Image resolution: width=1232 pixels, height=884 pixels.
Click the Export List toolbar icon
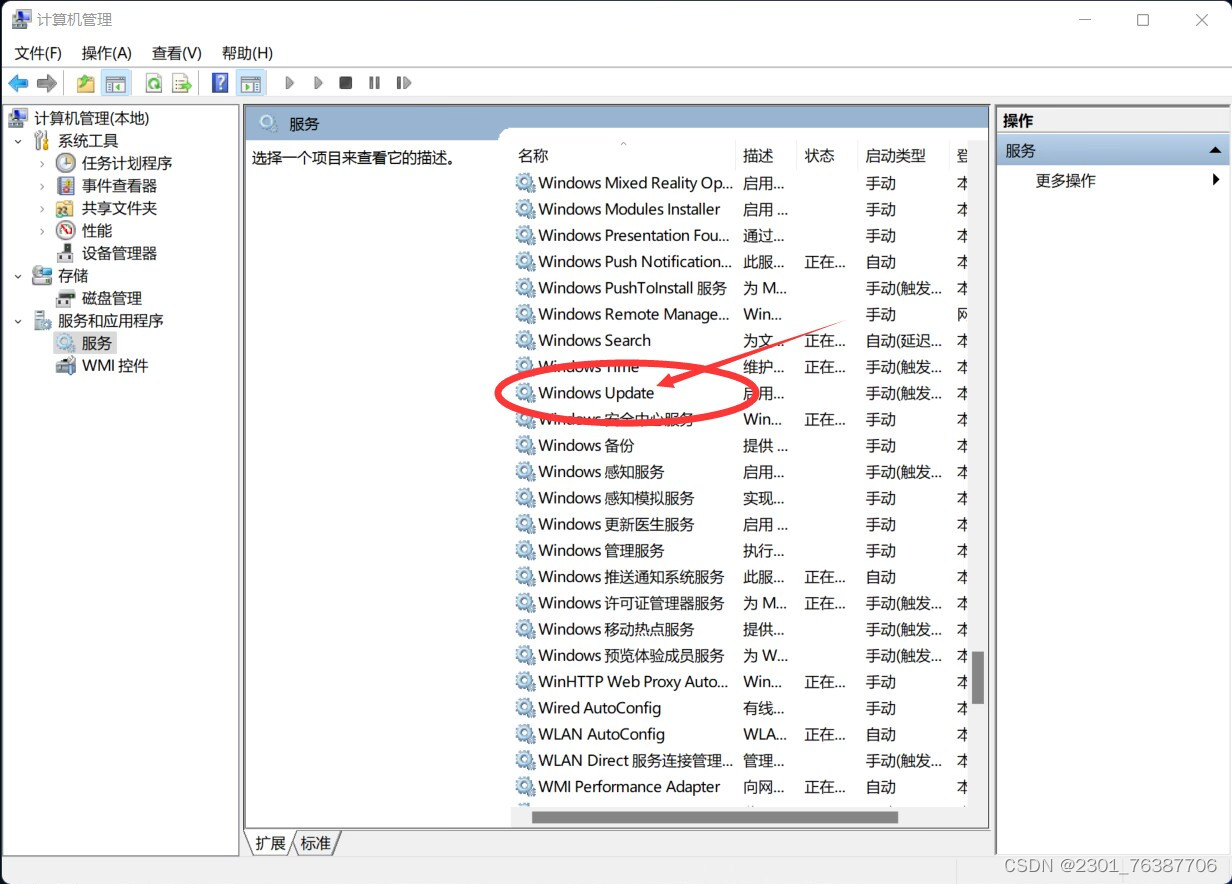181,83
